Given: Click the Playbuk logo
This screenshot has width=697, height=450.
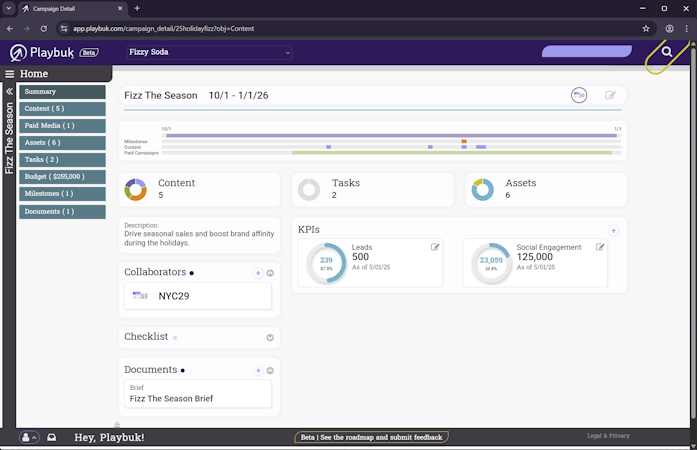Looking at the screenshot, I should tap(42, 52).
